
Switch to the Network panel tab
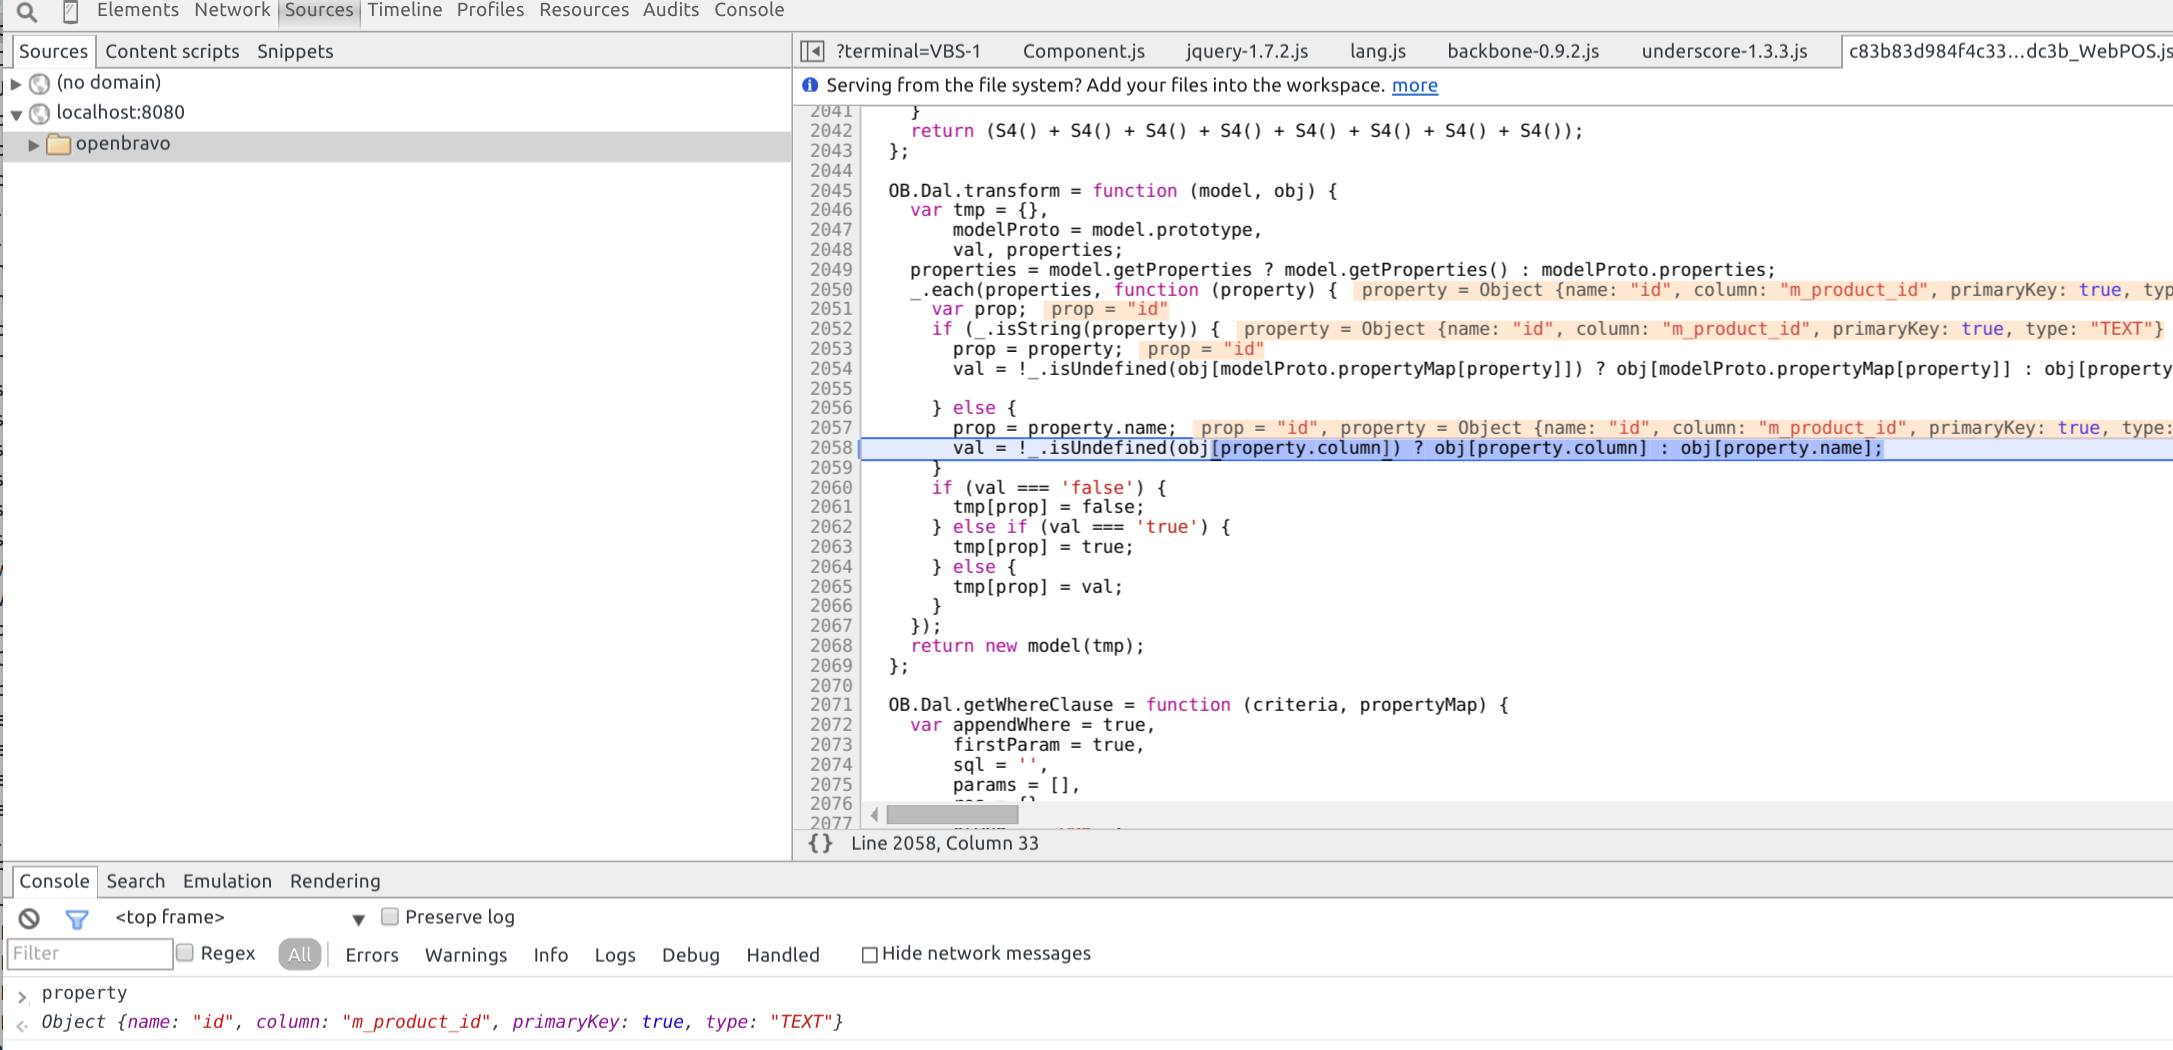232,11
